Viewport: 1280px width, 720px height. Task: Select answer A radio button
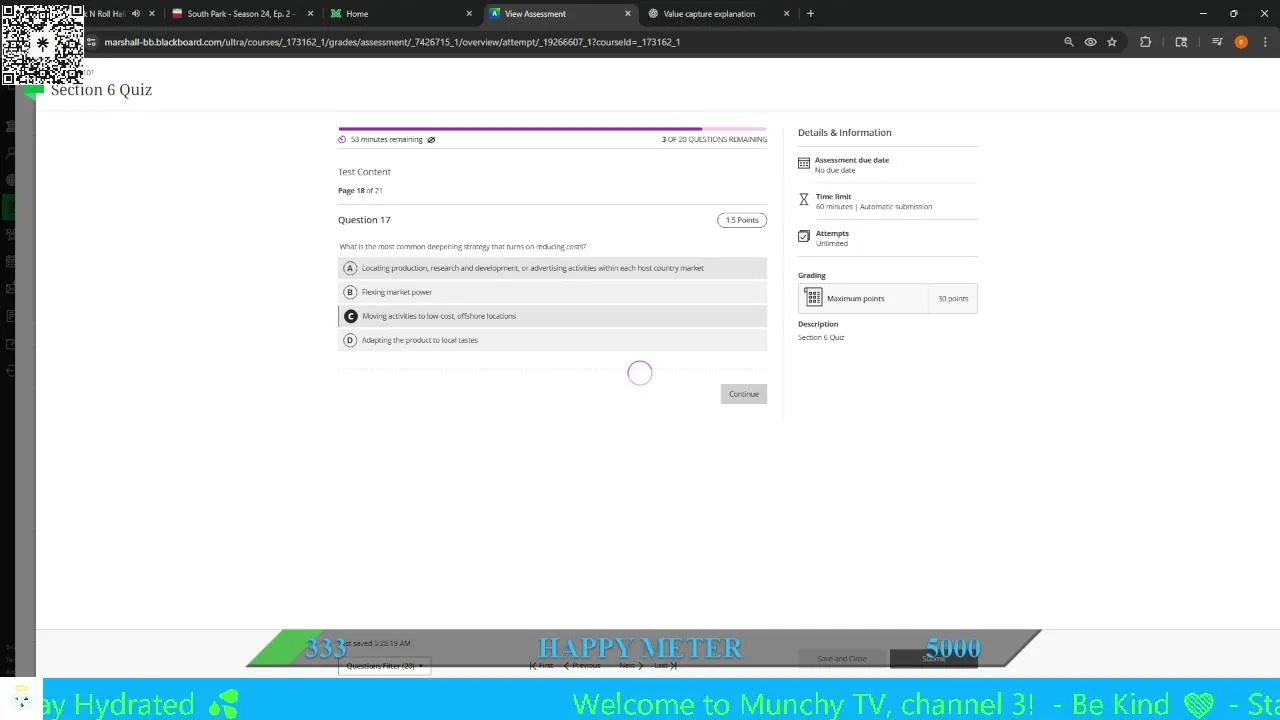[350, 268]
